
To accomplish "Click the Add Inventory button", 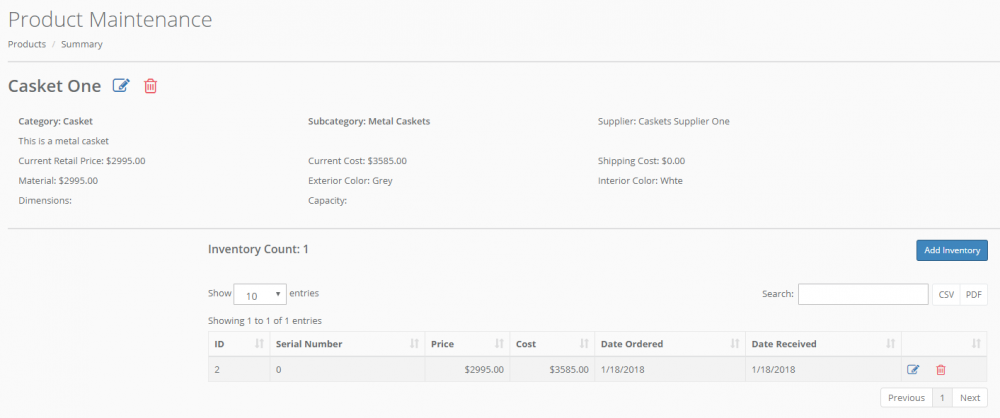I will (x=951, y=250).
